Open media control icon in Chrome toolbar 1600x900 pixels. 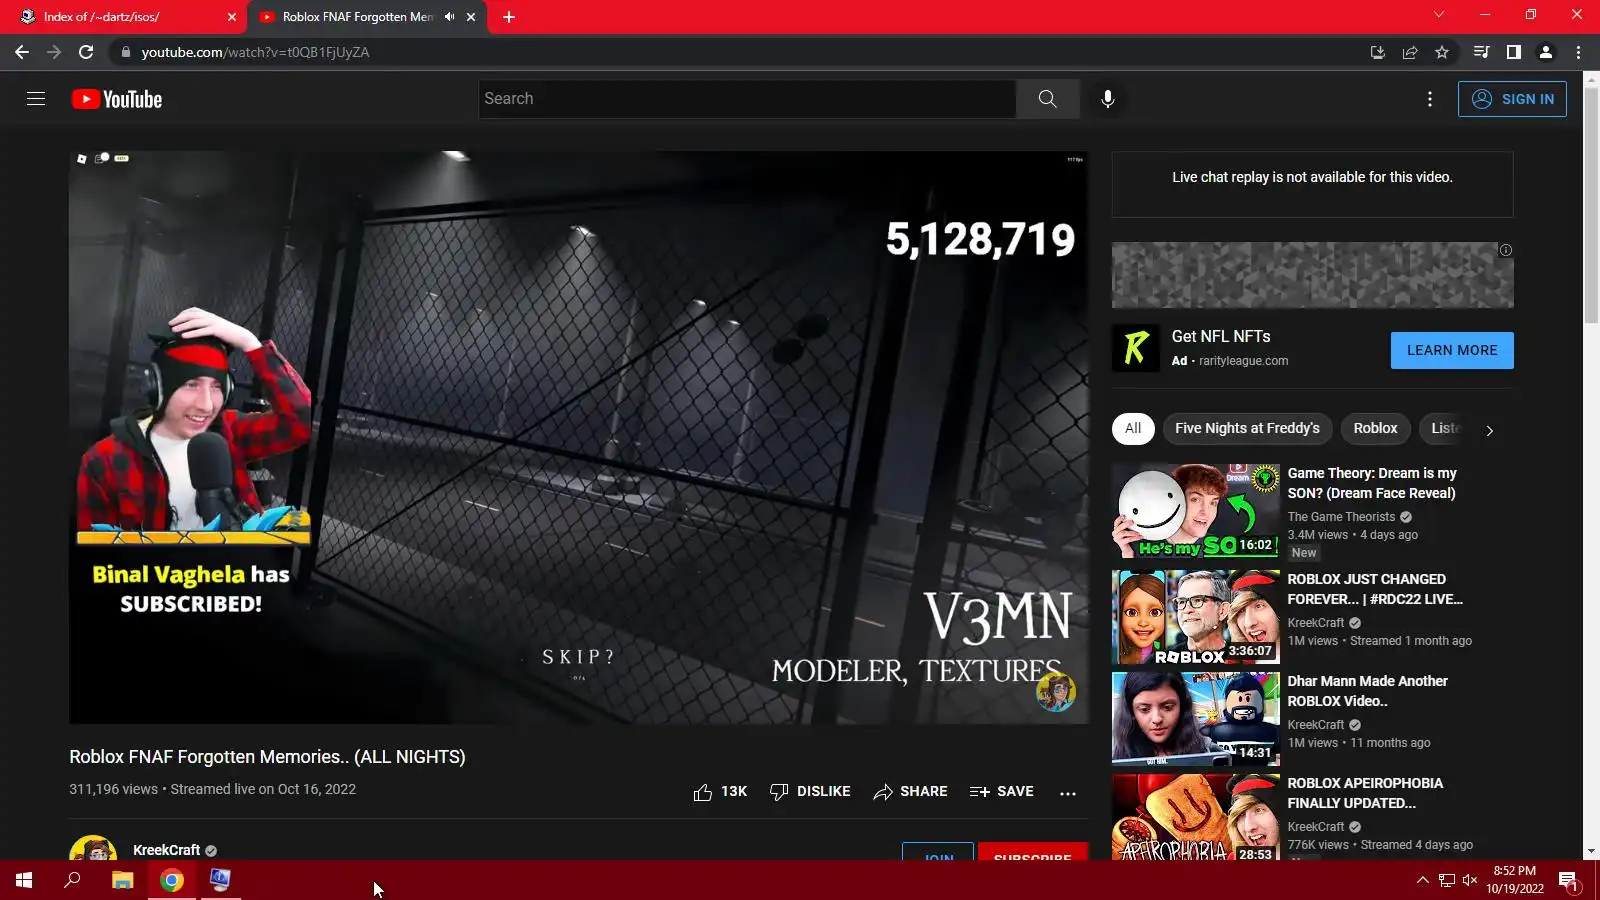tap(1481, 52)
